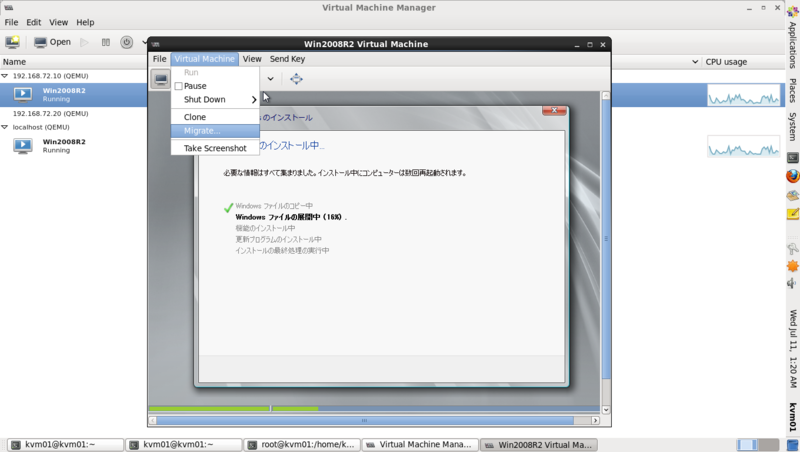Open the dropdown arrow in the VM window toolbar
Viewport: 800px width, 452px height.
pyautogui.click(x=270, y=79)
